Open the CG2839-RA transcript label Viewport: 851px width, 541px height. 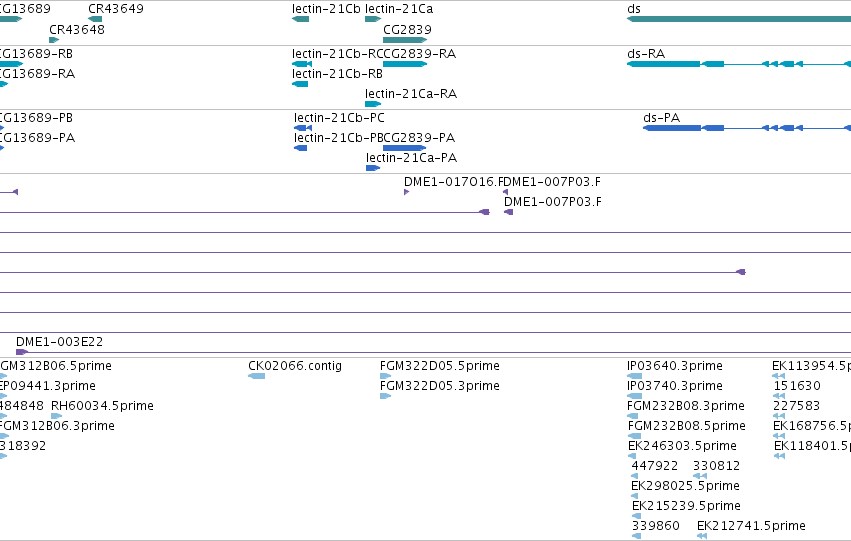[x=420, y=54]
